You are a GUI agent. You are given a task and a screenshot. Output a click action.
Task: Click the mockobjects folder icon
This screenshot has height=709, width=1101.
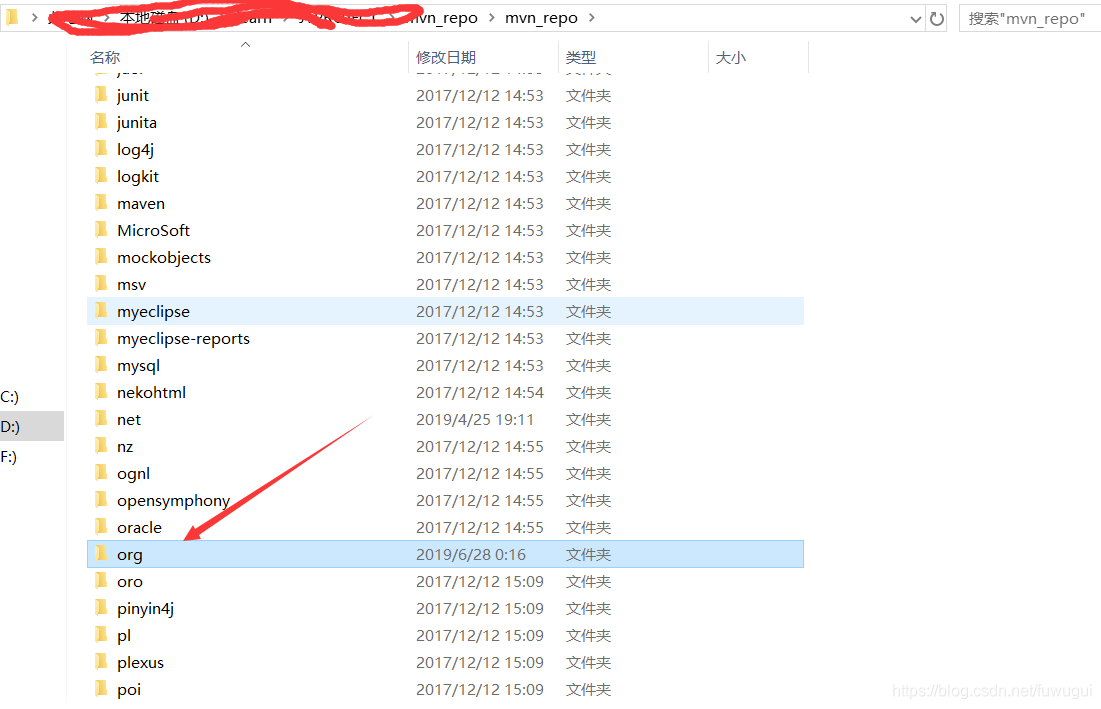tap(101, 257)
